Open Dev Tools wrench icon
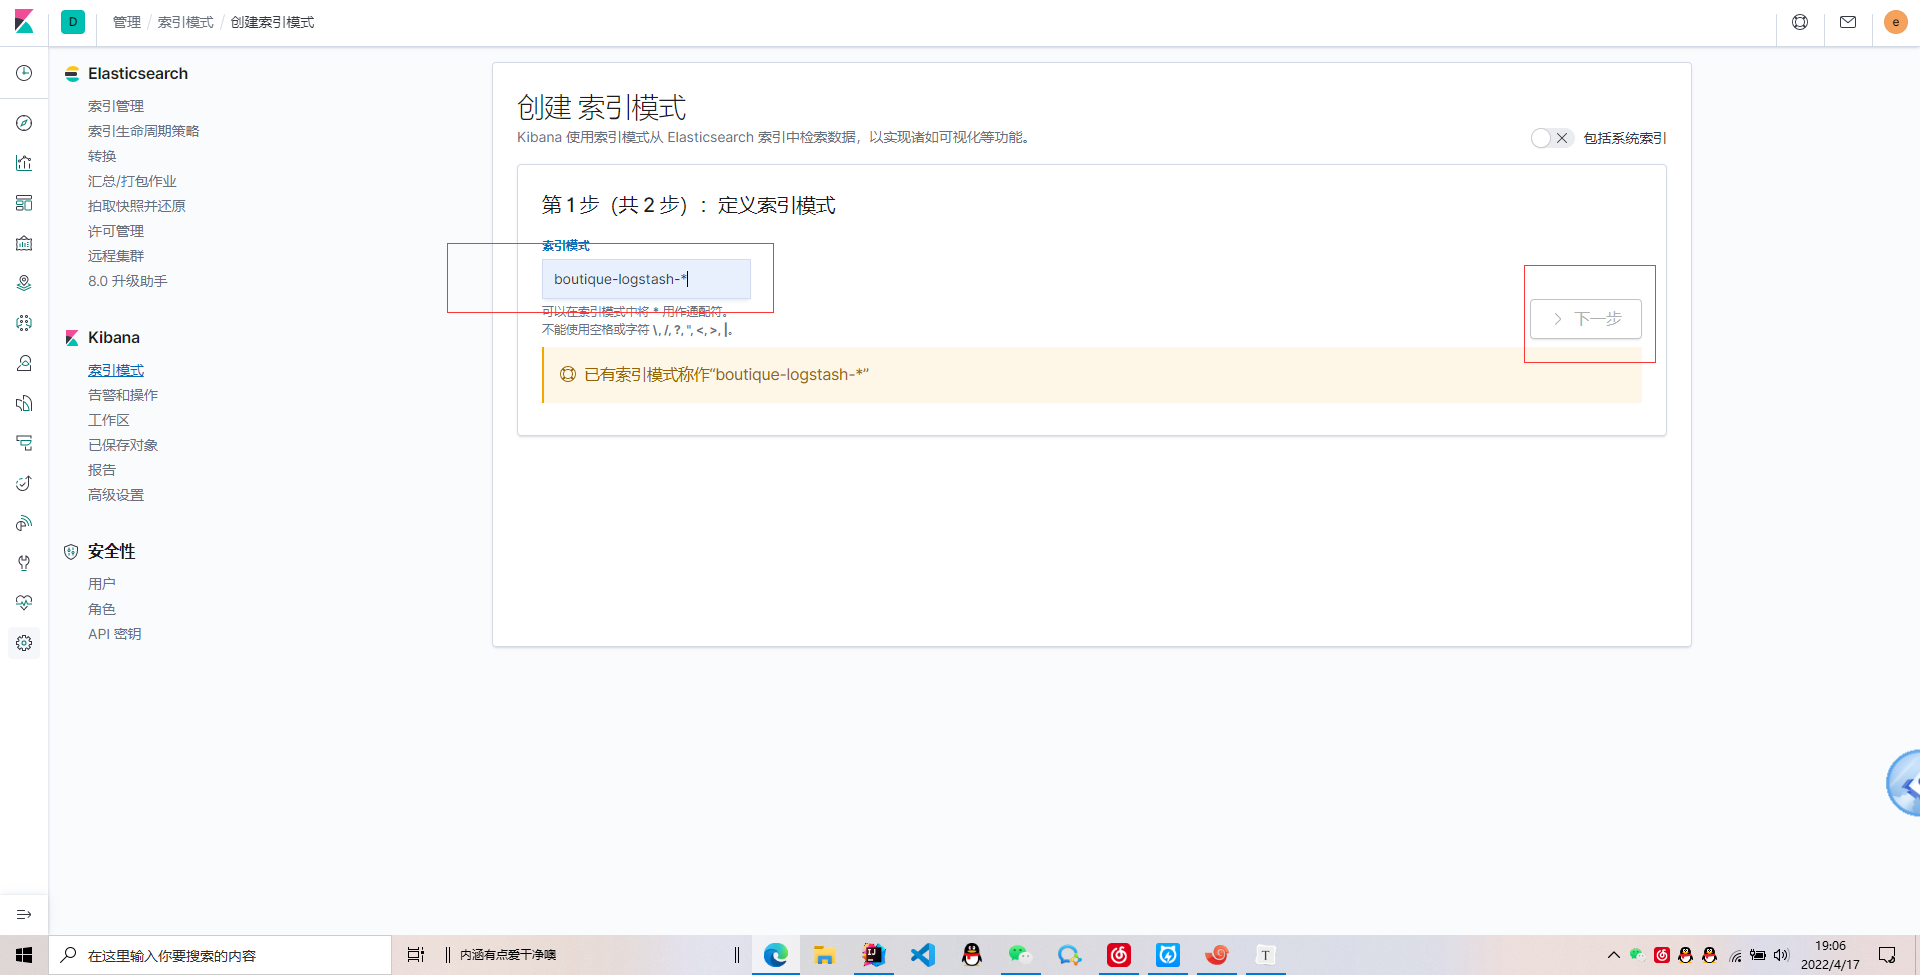The image size is (1920, 975). point(24,563)
